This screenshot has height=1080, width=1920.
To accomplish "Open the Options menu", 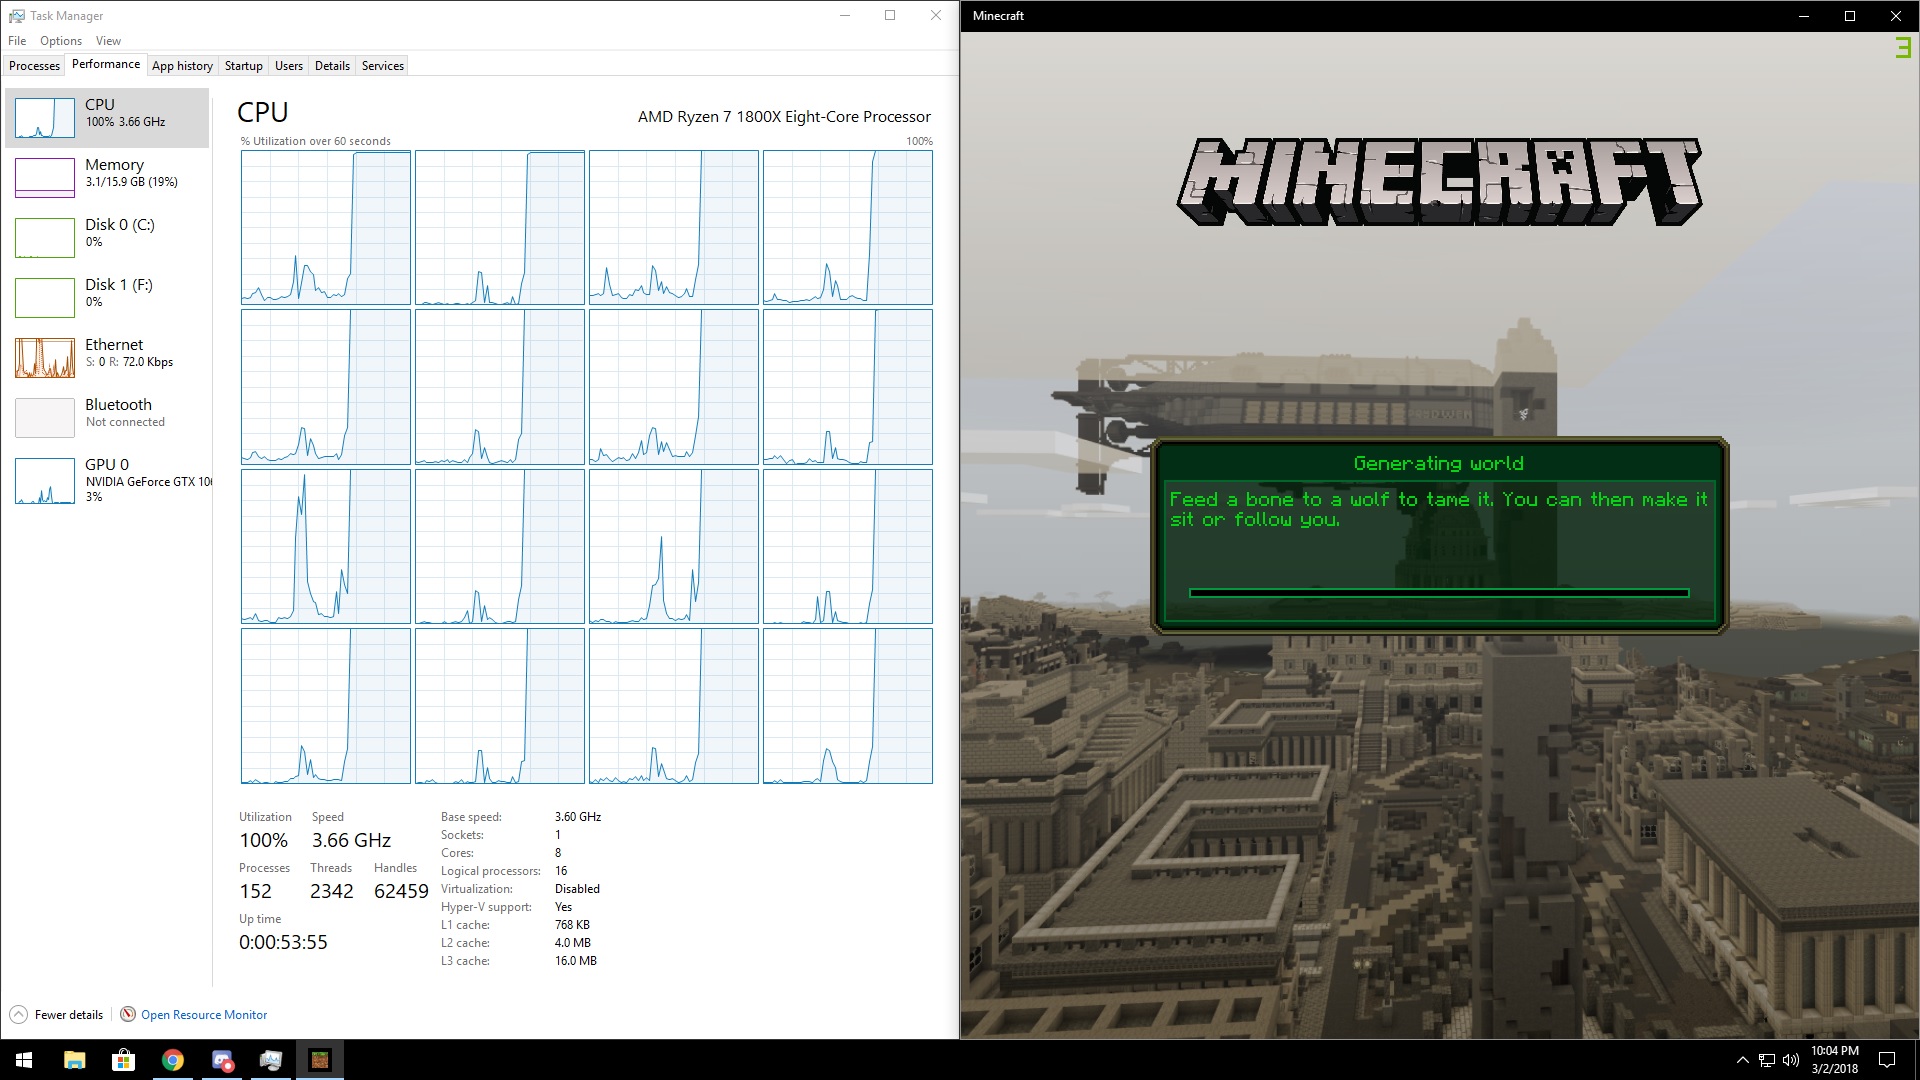I will tap(61, 41).
